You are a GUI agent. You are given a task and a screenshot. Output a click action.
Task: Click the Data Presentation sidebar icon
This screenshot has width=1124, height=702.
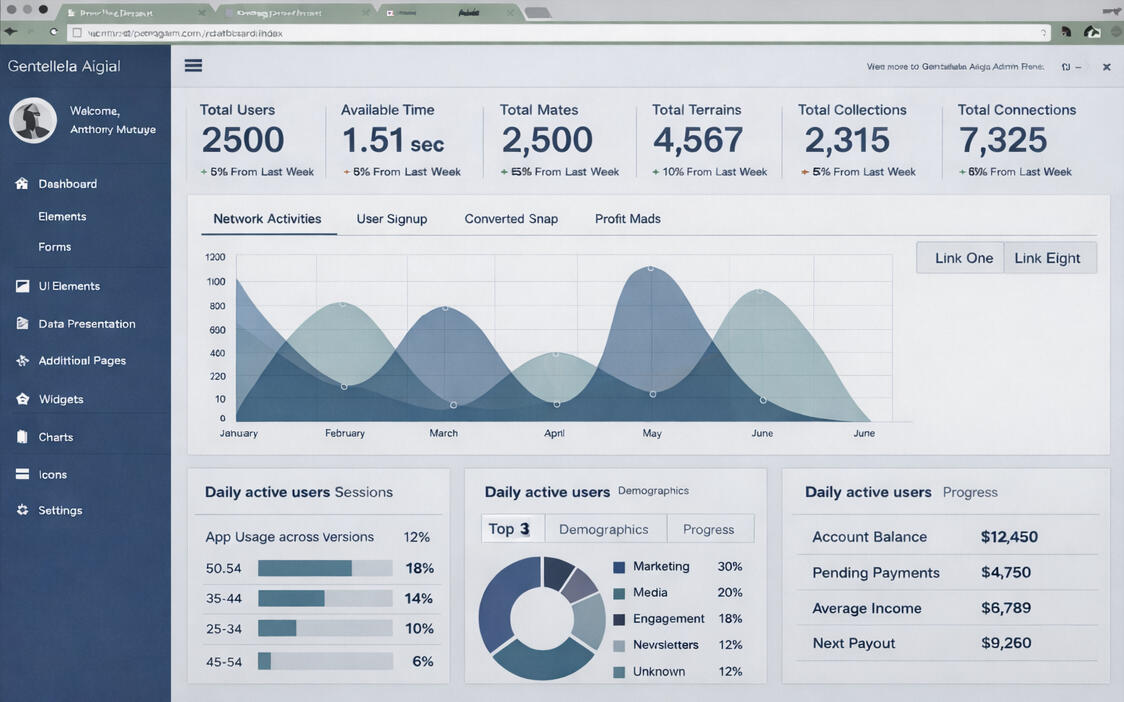[x=22, y=324]
